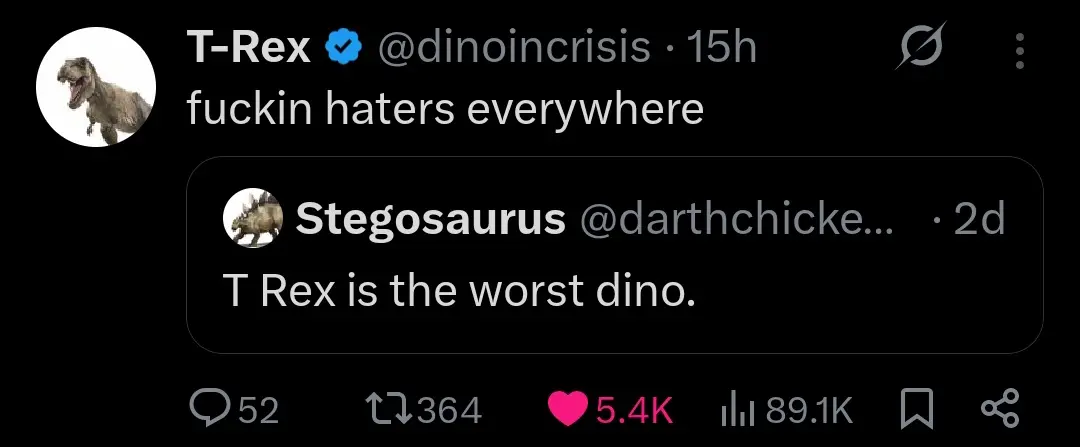Bookmark this tweet
Image resolution: width=1080 pixels, height=447 pixels.
(916, 408)
